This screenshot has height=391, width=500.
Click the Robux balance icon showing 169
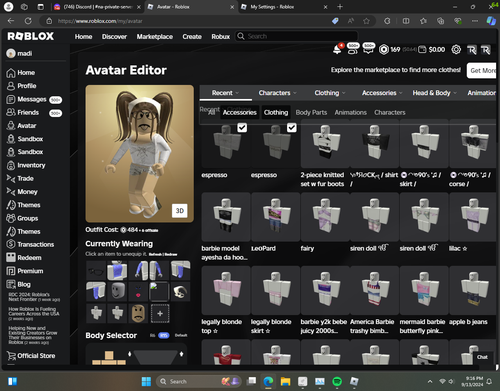pyautogui.click(x=384, y=50)
